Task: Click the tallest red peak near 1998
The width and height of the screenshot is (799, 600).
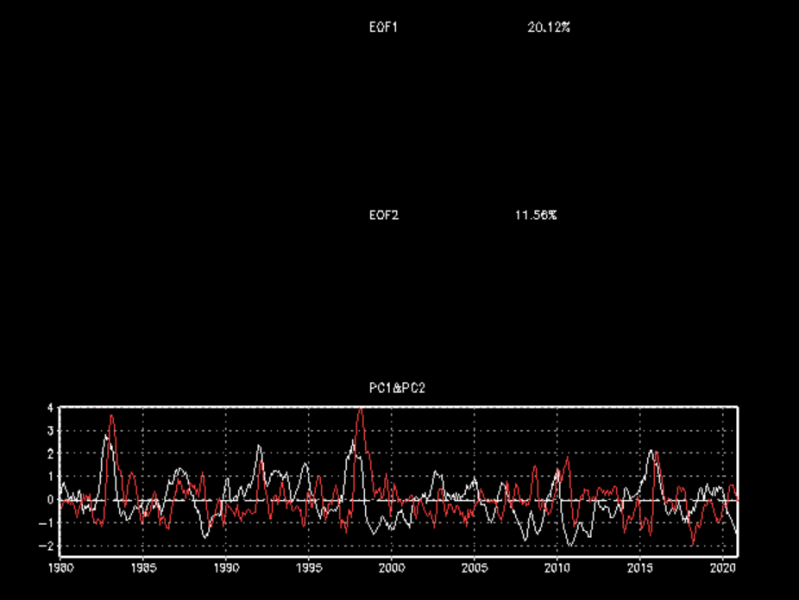Action: 360,409
